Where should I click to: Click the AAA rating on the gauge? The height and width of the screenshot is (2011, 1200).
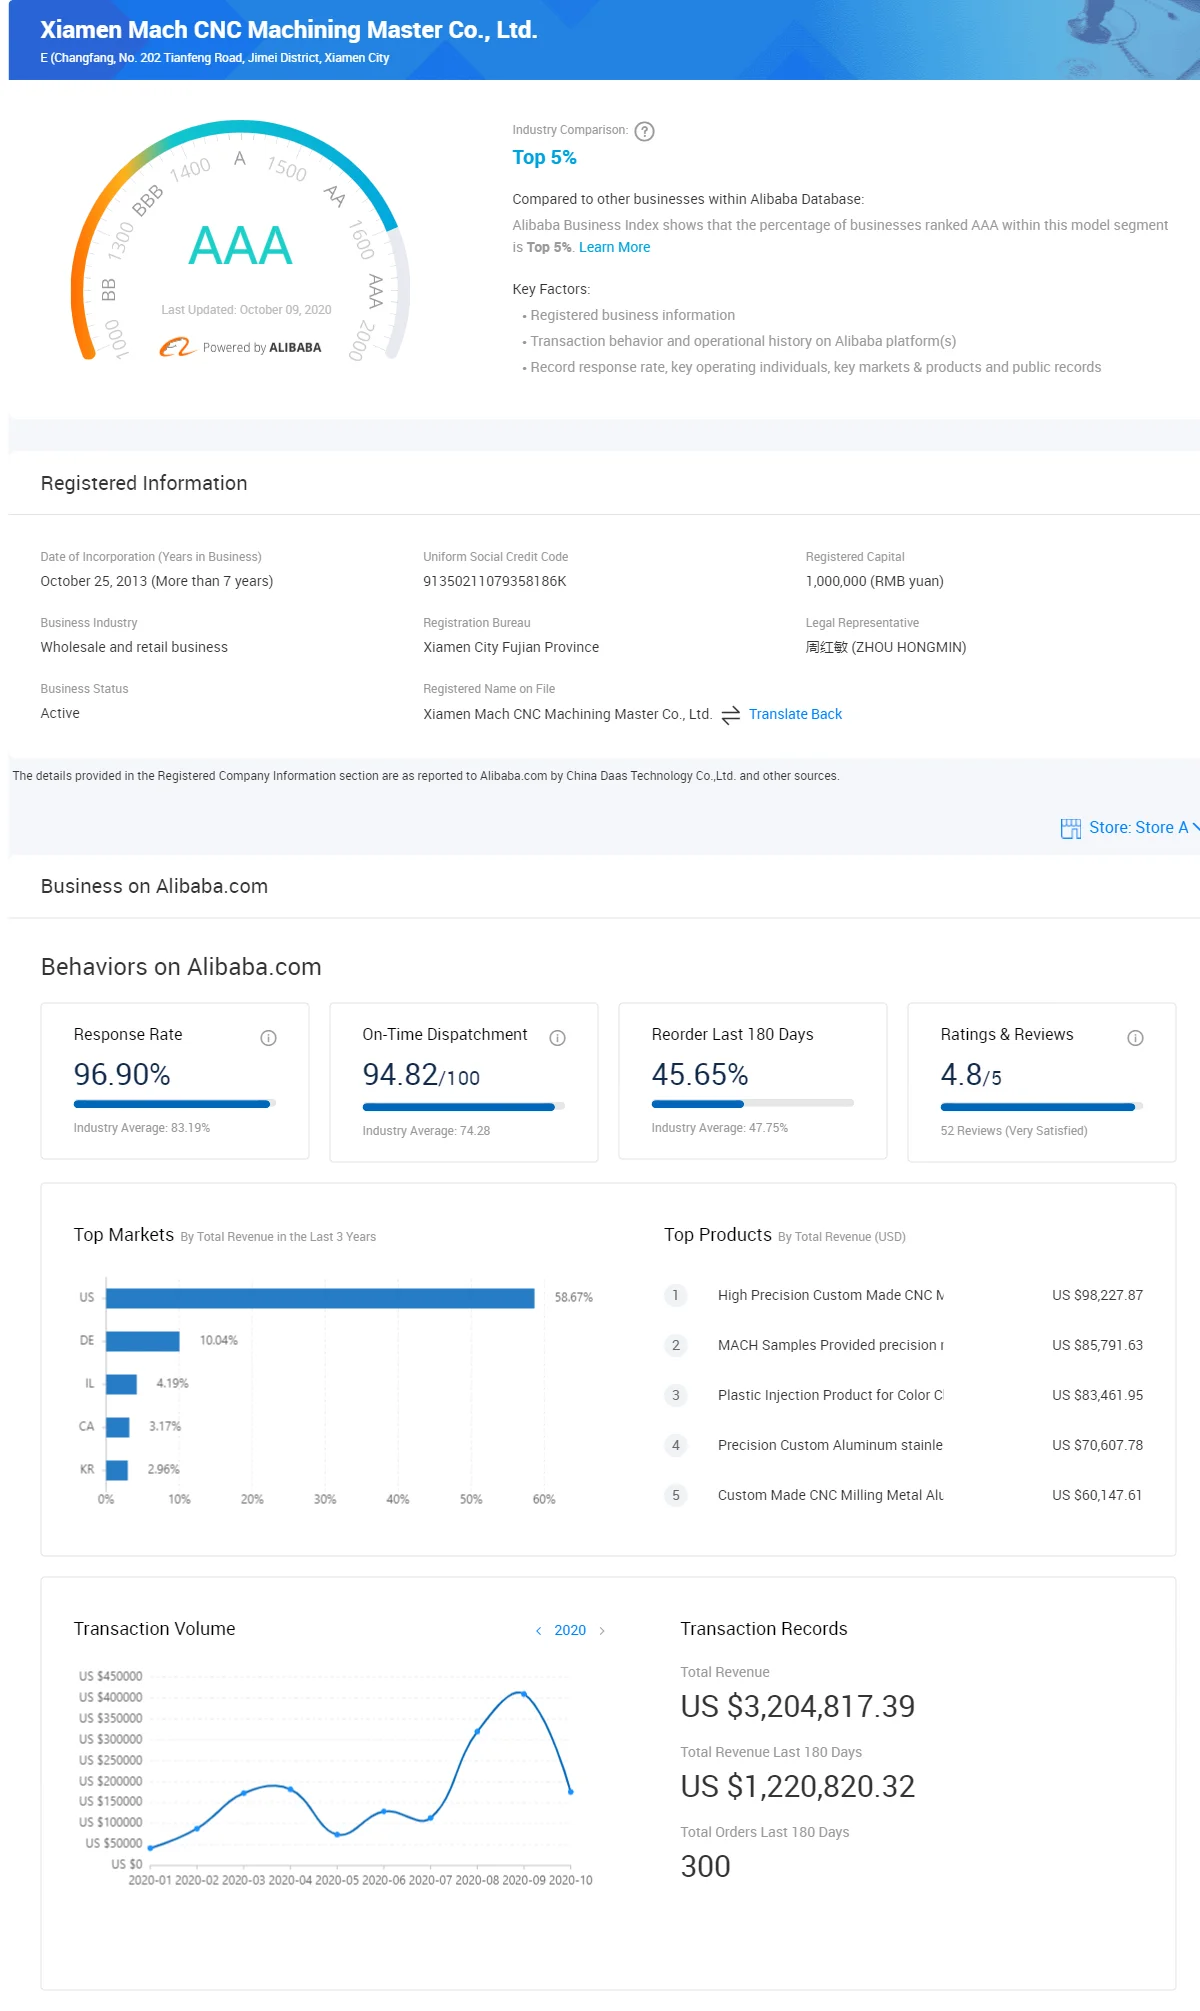click(x=240, y=246)
